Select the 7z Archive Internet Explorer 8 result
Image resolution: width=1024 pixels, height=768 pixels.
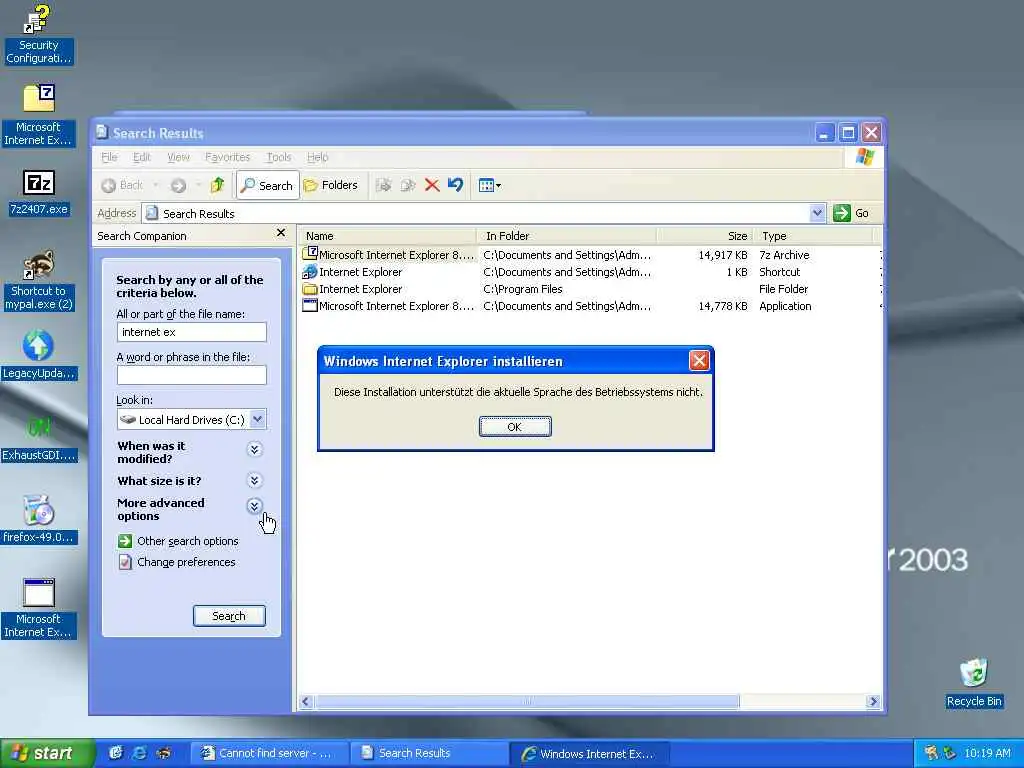tap(390, 255)
